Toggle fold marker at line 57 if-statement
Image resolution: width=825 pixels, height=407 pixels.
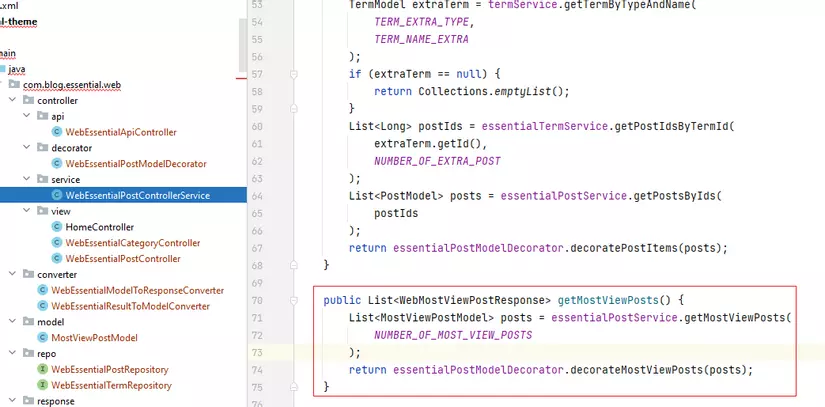pos(293,74)
